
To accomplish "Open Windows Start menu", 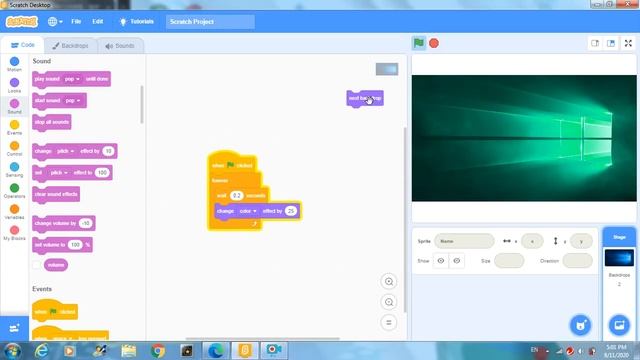I will tap(13, 351).
